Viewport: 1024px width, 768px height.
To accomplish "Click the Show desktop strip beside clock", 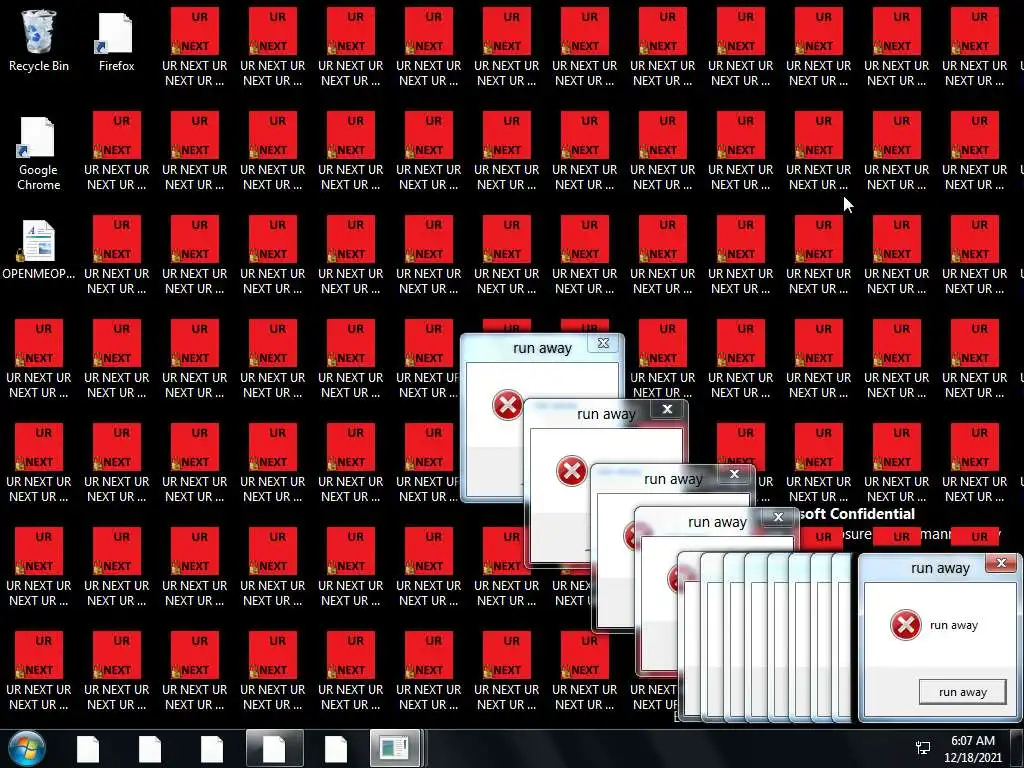I will pos(1016,749).
